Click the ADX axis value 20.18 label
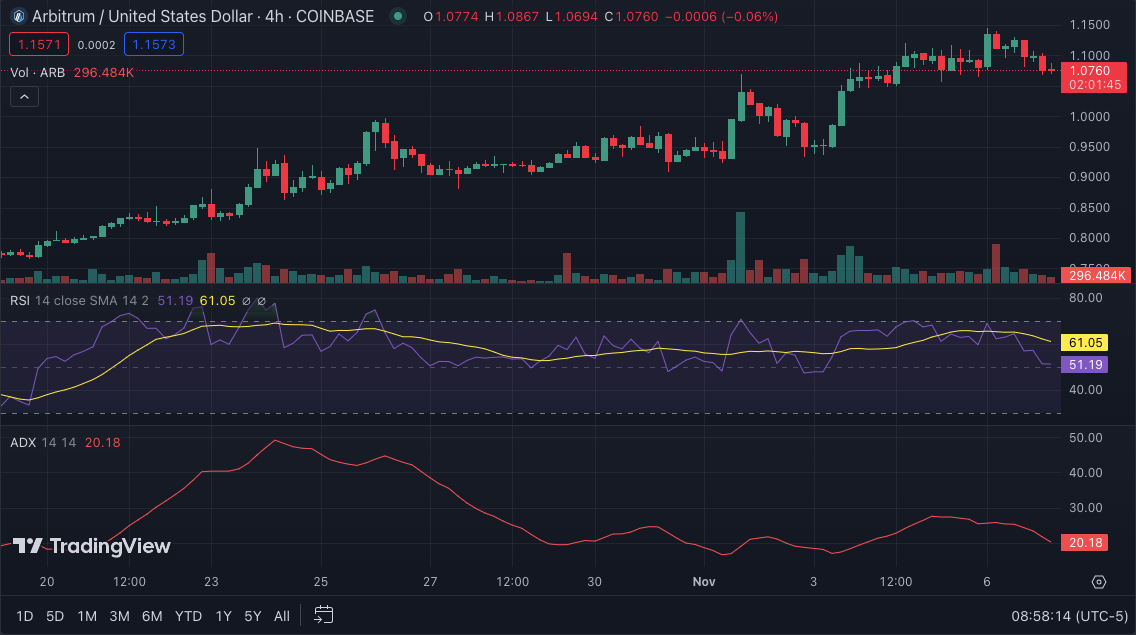 1085,542
